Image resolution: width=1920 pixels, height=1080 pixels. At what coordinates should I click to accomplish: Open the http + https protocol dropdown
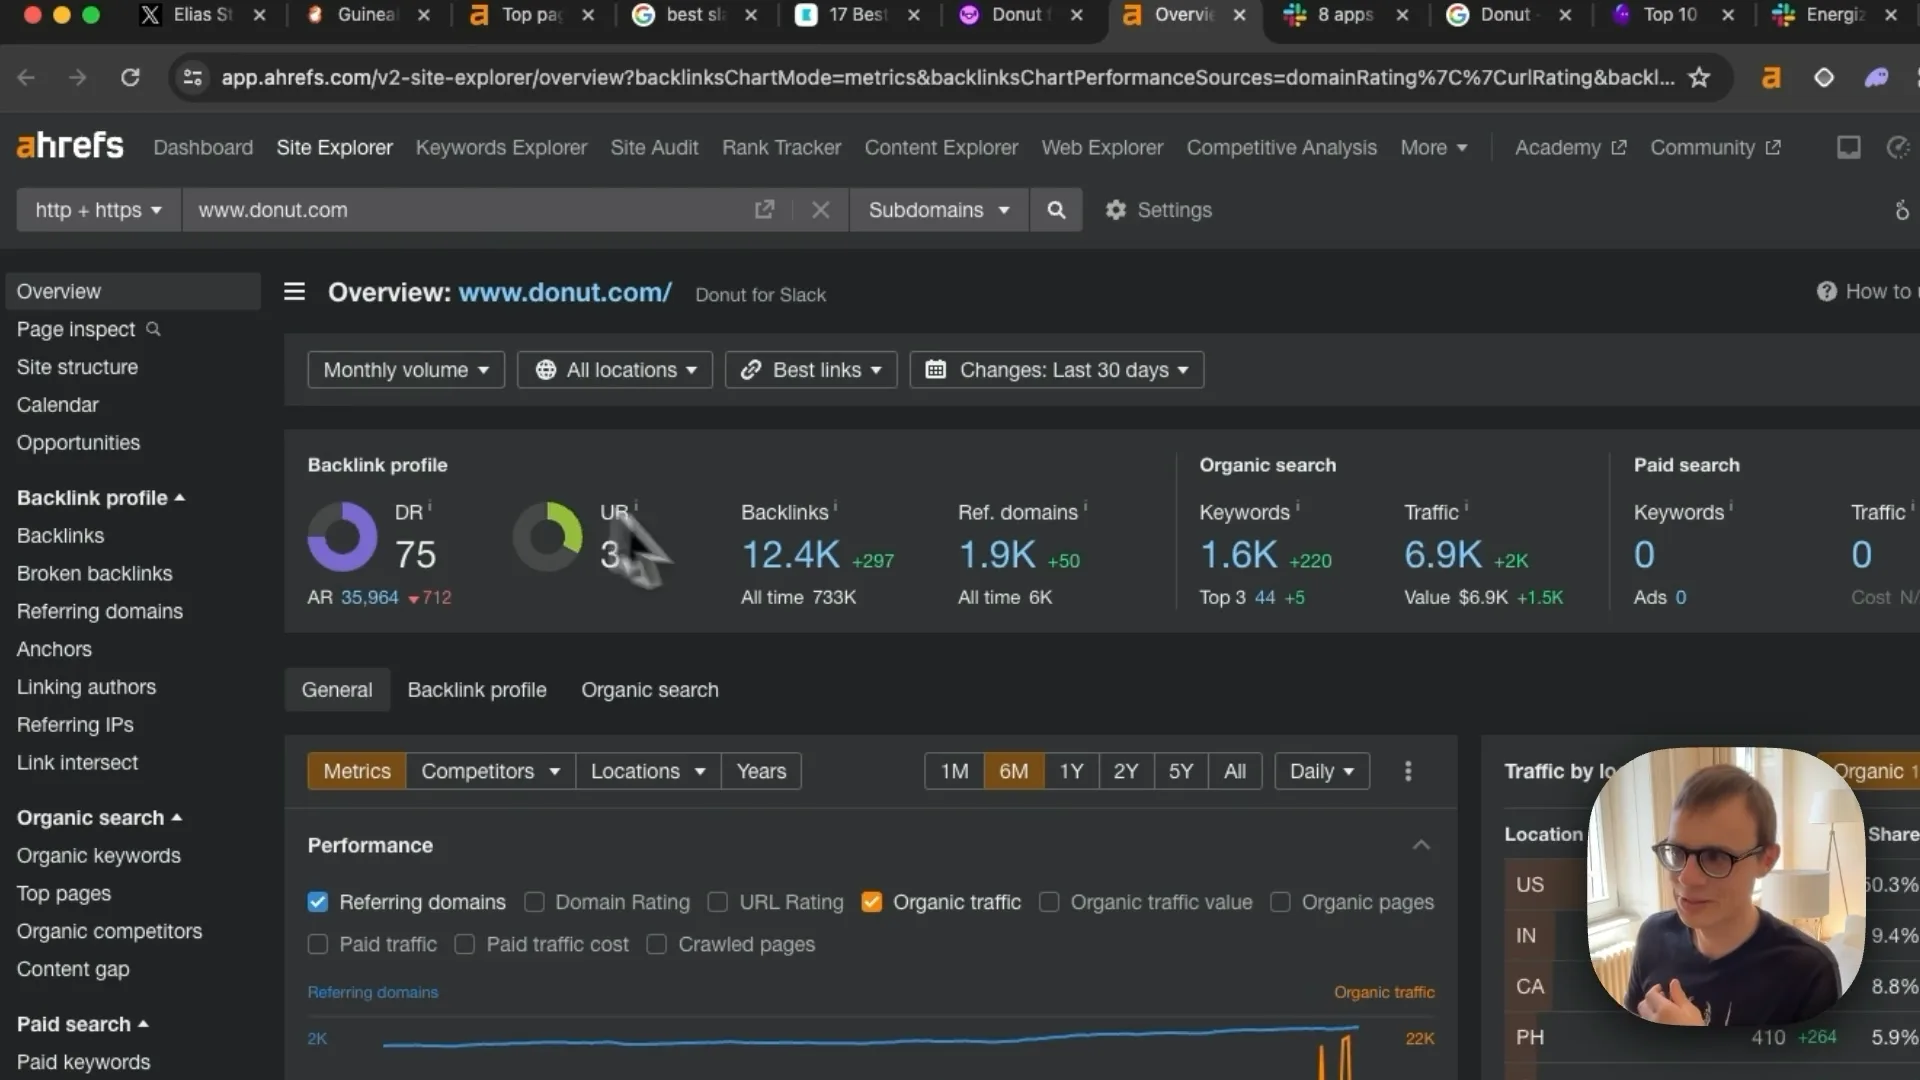98,209
